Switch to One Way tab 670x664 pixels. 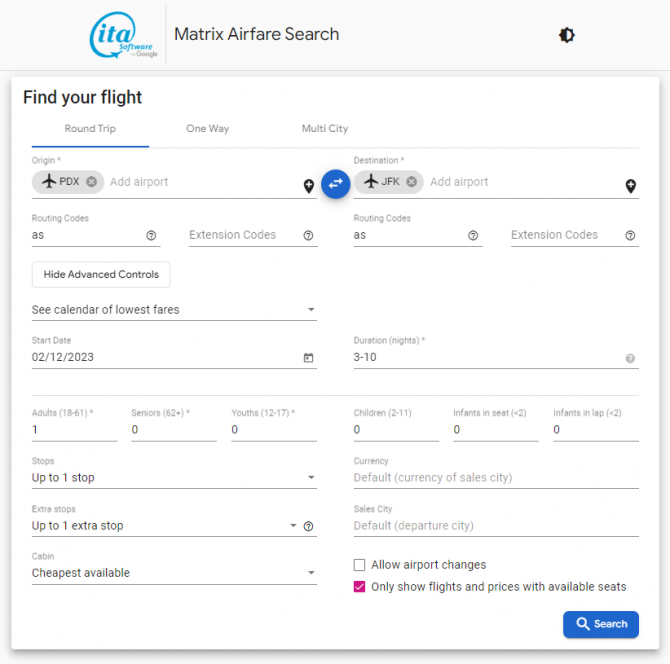(x=207, y=129)
